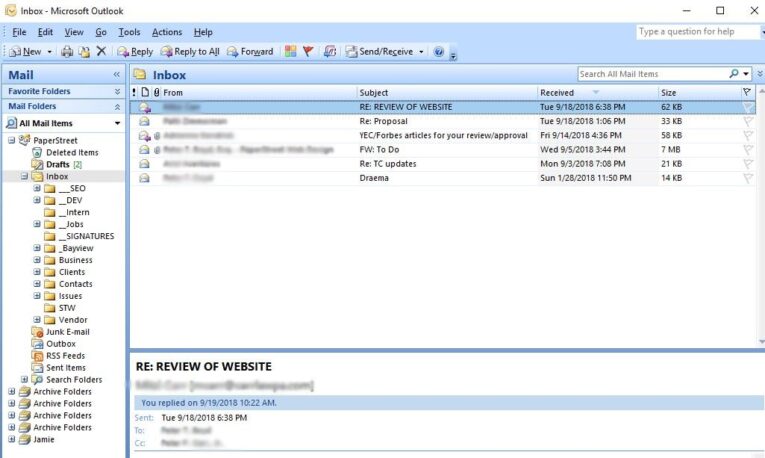Select the Re: TC updates message
The height and width of the screenshot is (458, 765).
point(443,164)
